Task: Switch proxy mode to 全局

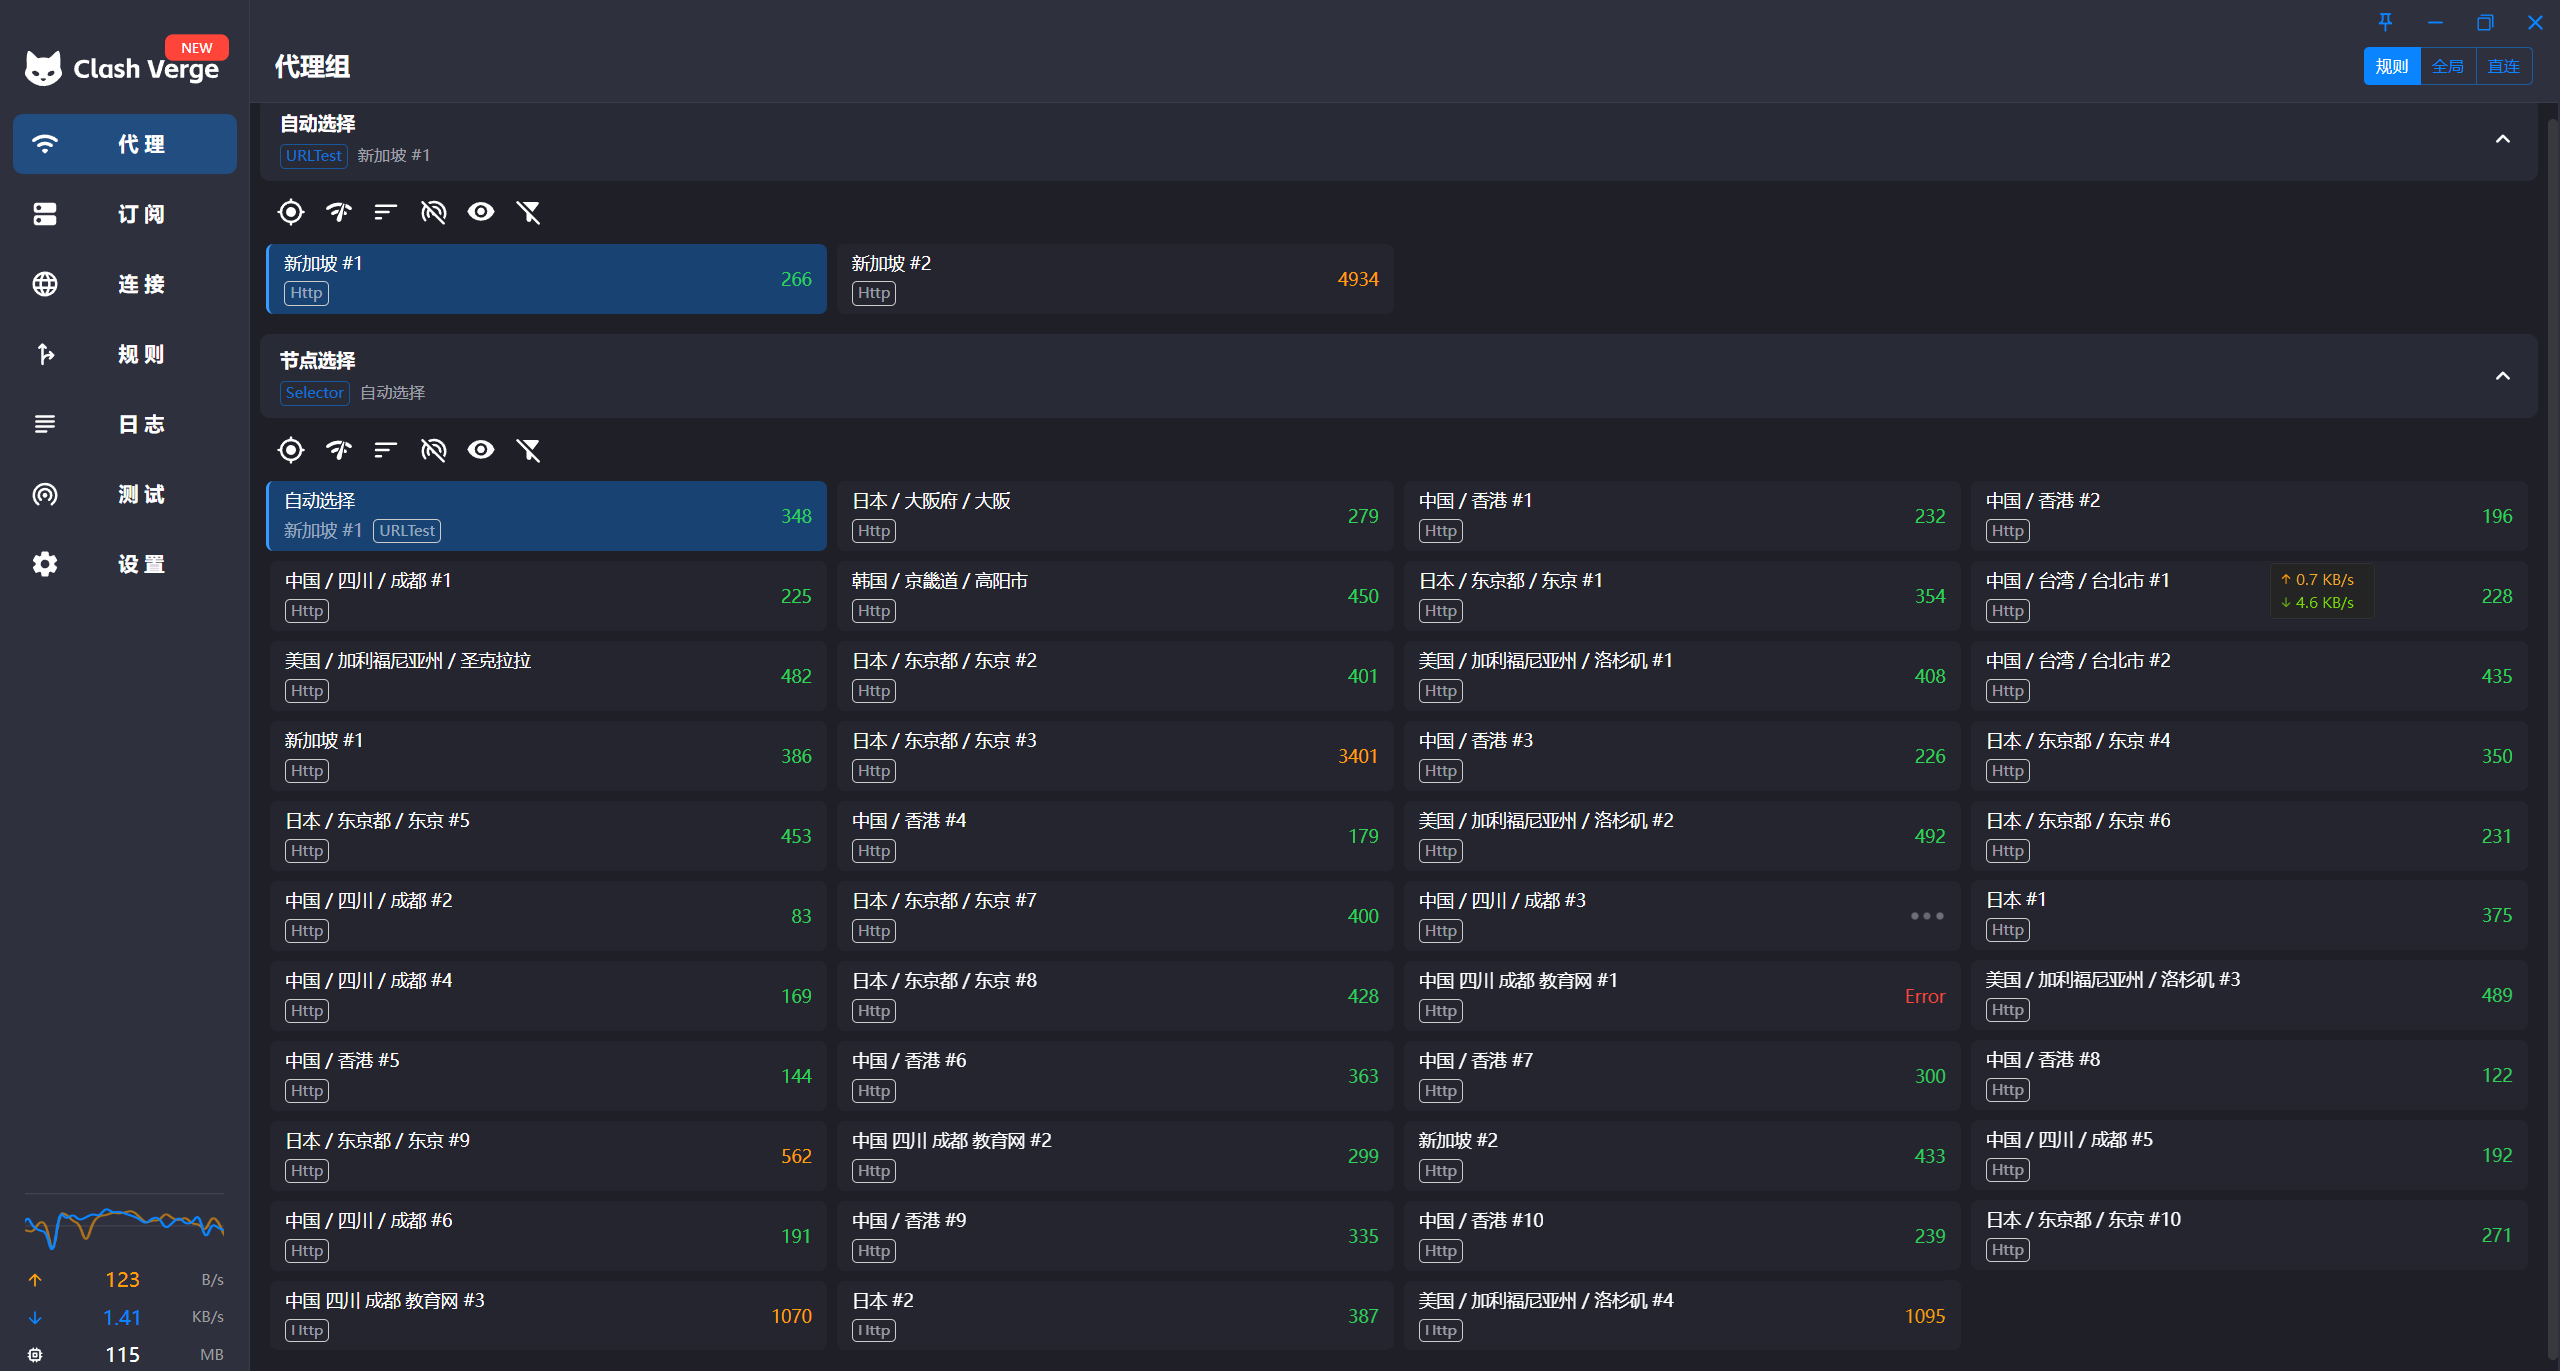Action: coord(2447,66)
